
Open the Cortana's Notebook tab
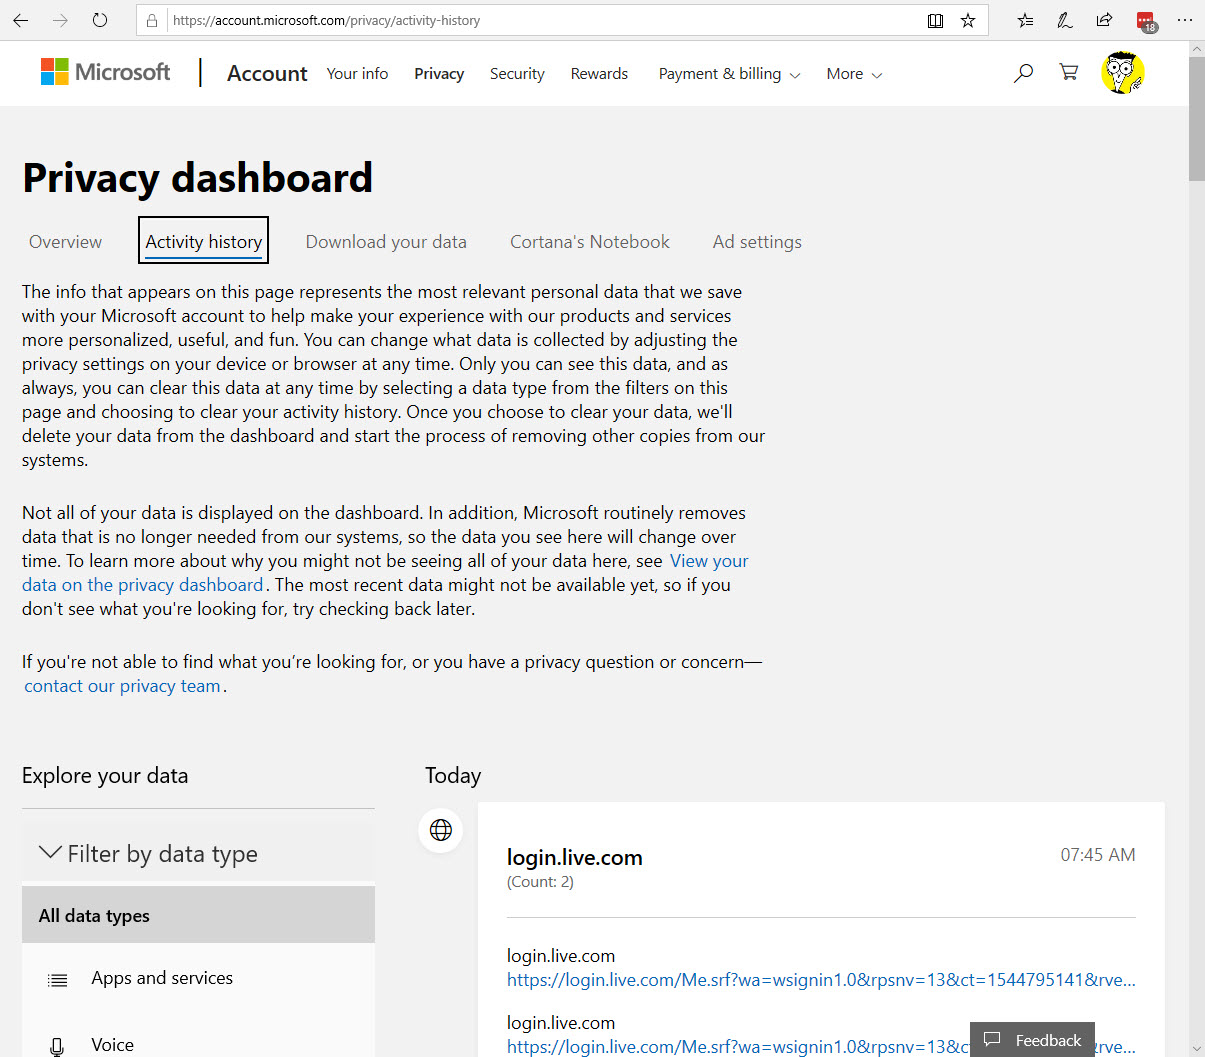point(589,242)
